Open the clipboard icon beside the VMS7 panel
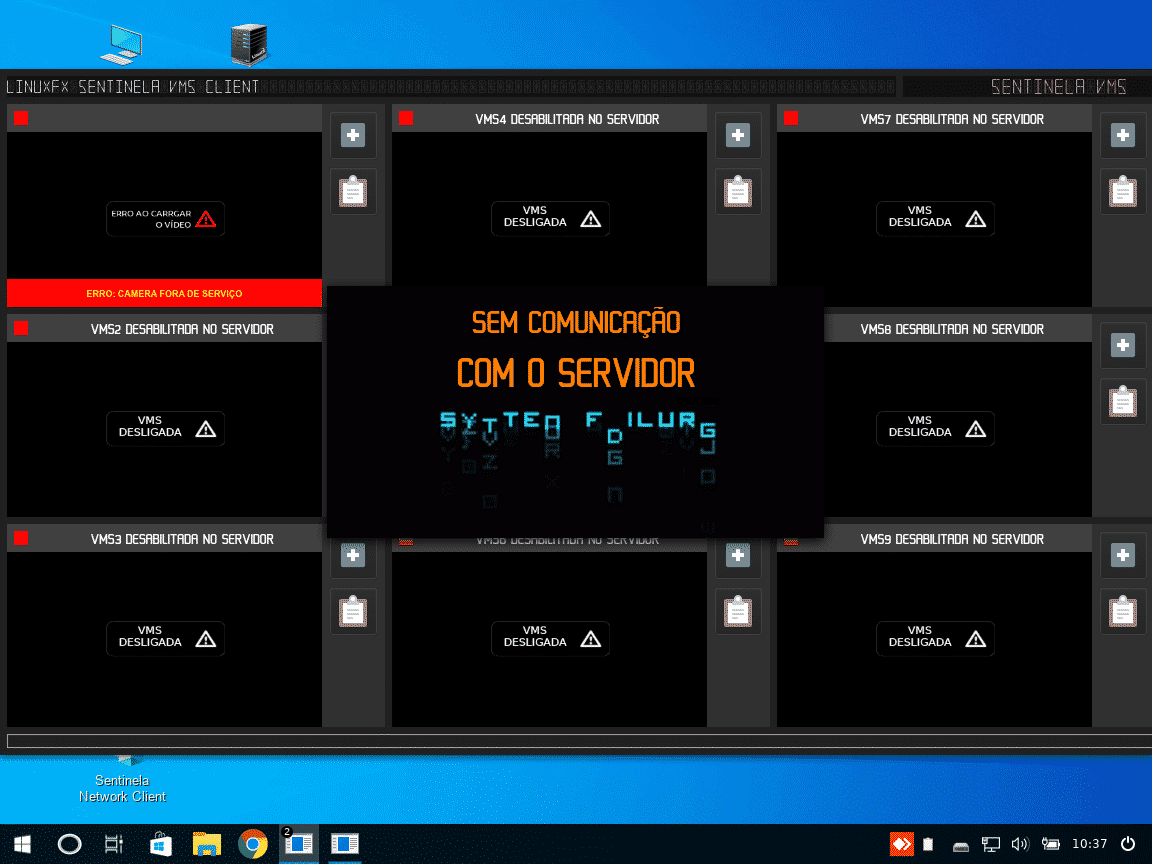The height and width of the screenshot is (864, 1152). (1123, 190)
